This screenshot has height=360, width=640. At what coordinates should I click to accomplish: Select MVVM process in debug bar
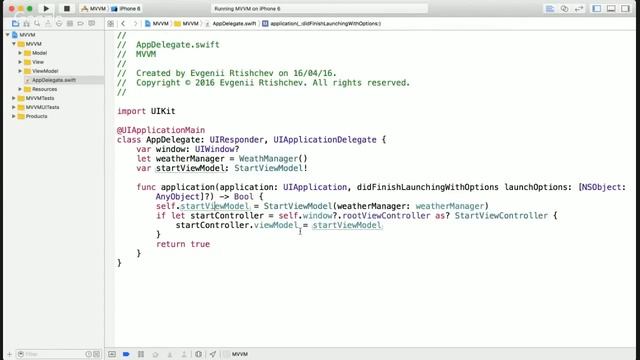pos(236,354)
